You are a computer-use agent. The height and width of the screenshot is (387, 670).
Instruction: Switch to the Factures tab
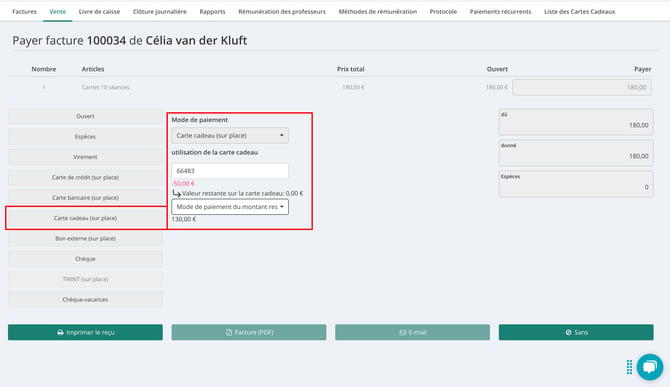click(x=24, y=12)
